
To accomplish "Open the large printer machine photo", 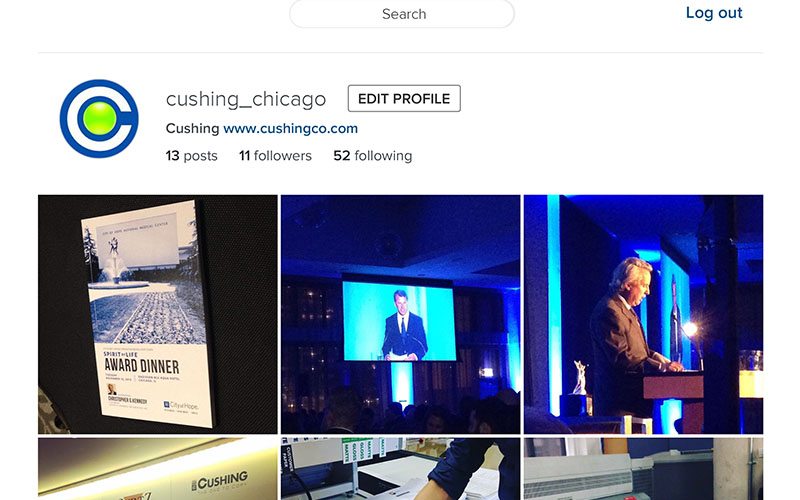I will pos(643,469).
